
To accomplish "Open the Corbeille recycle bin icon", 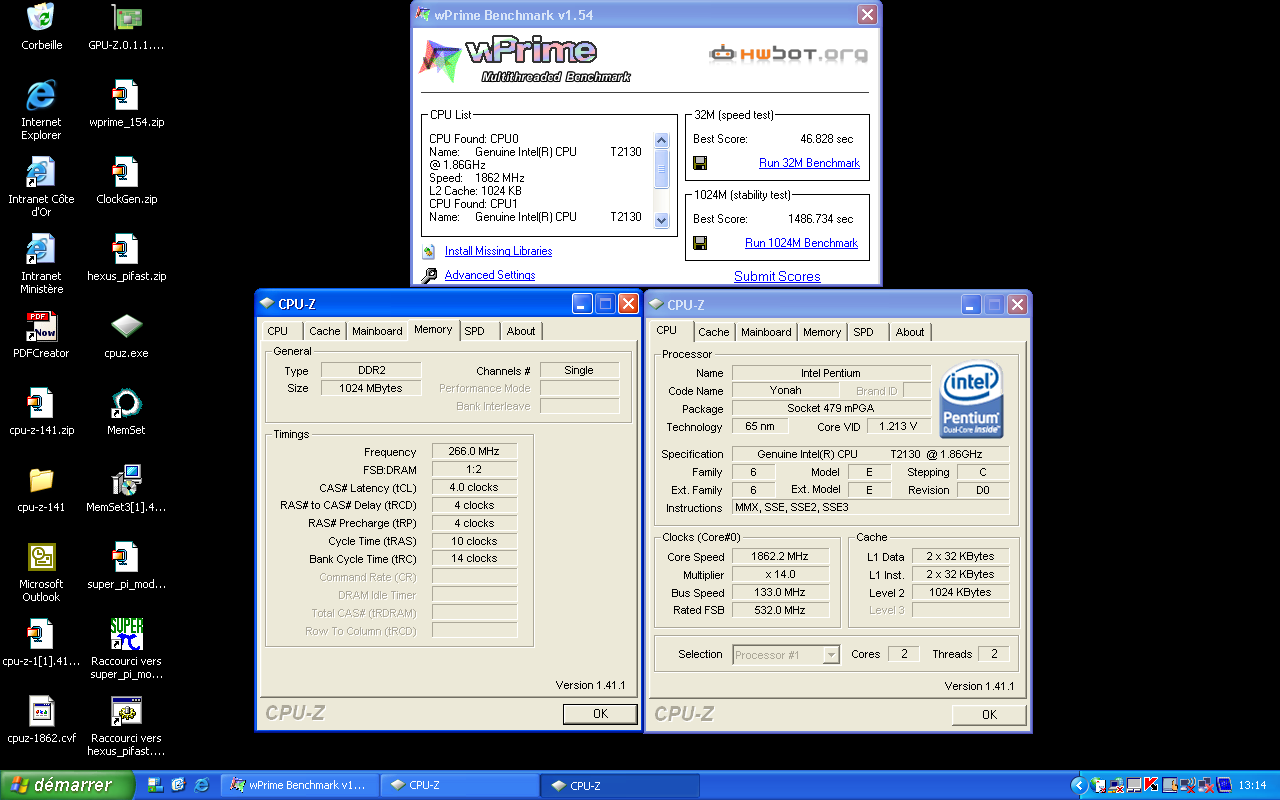I will click(x=41, y=18).
